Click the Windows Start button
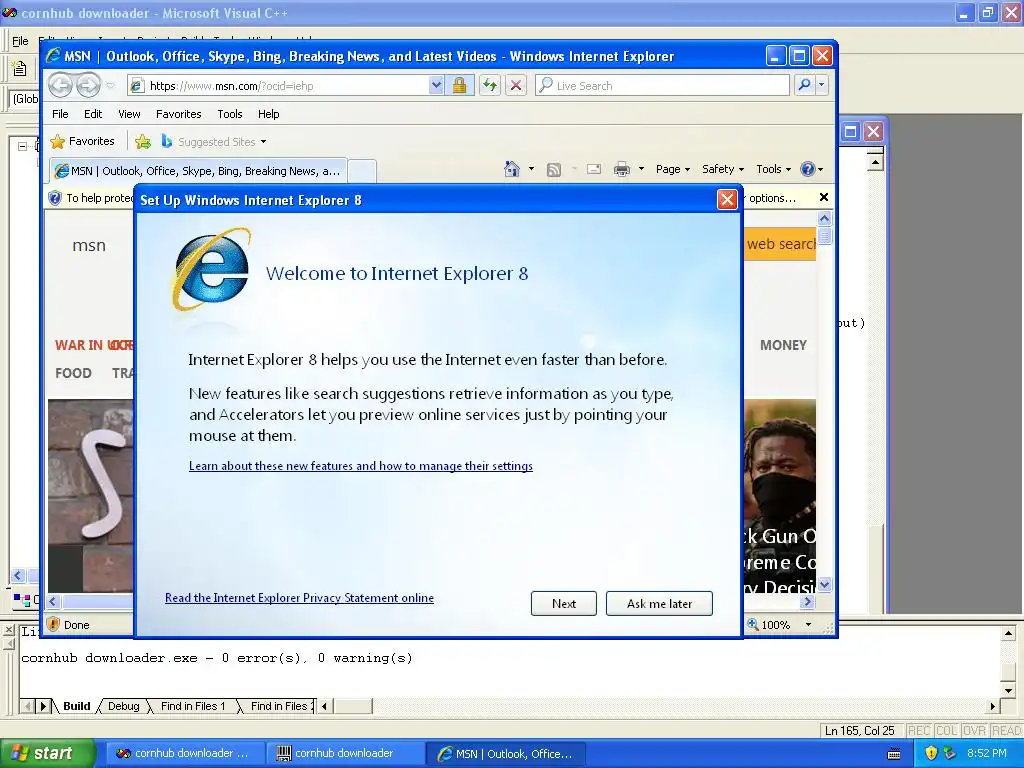Screen dimensions: 1024x768 [48, 754]
